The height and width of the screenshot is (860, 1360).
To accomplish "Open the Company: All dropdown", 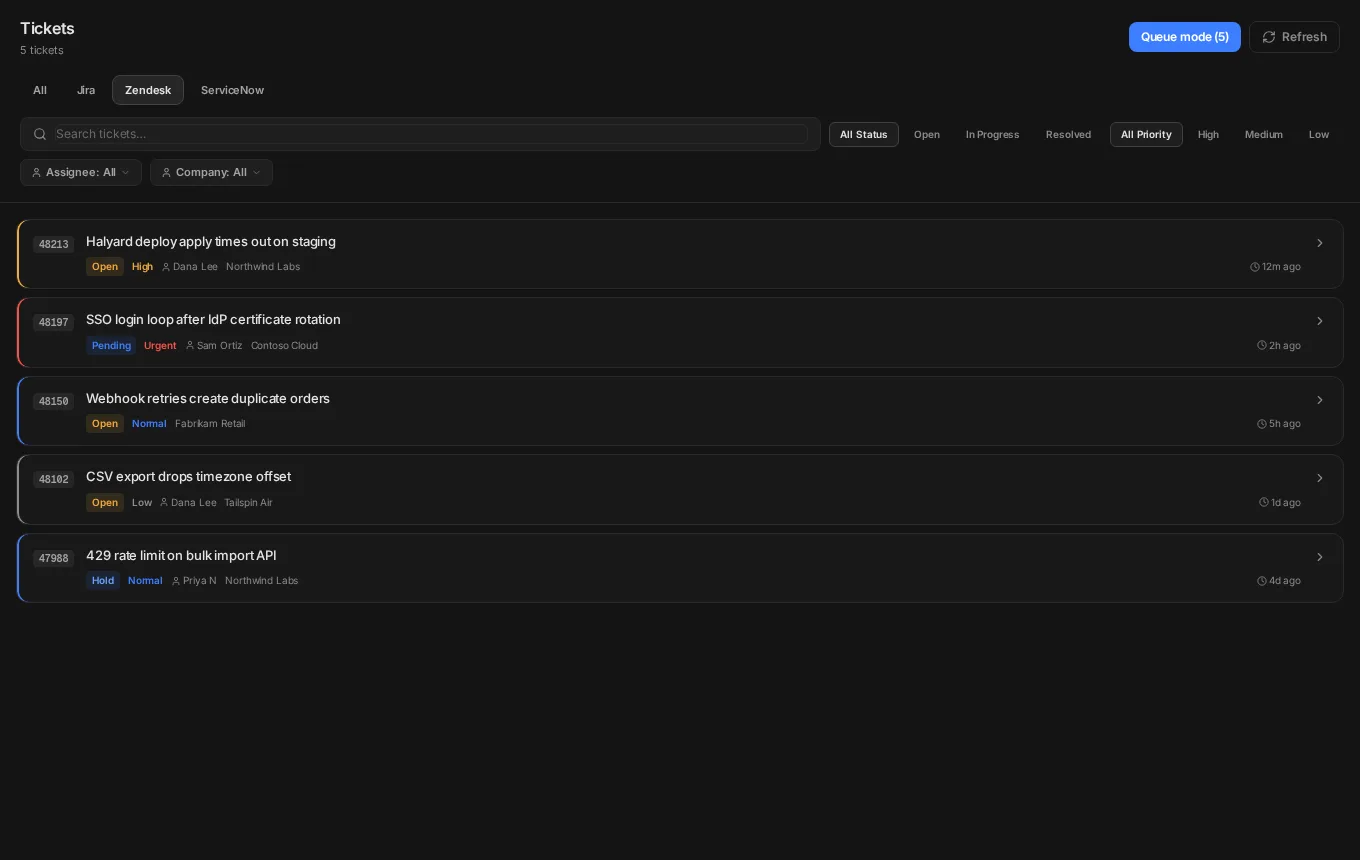I will [211, 172].
